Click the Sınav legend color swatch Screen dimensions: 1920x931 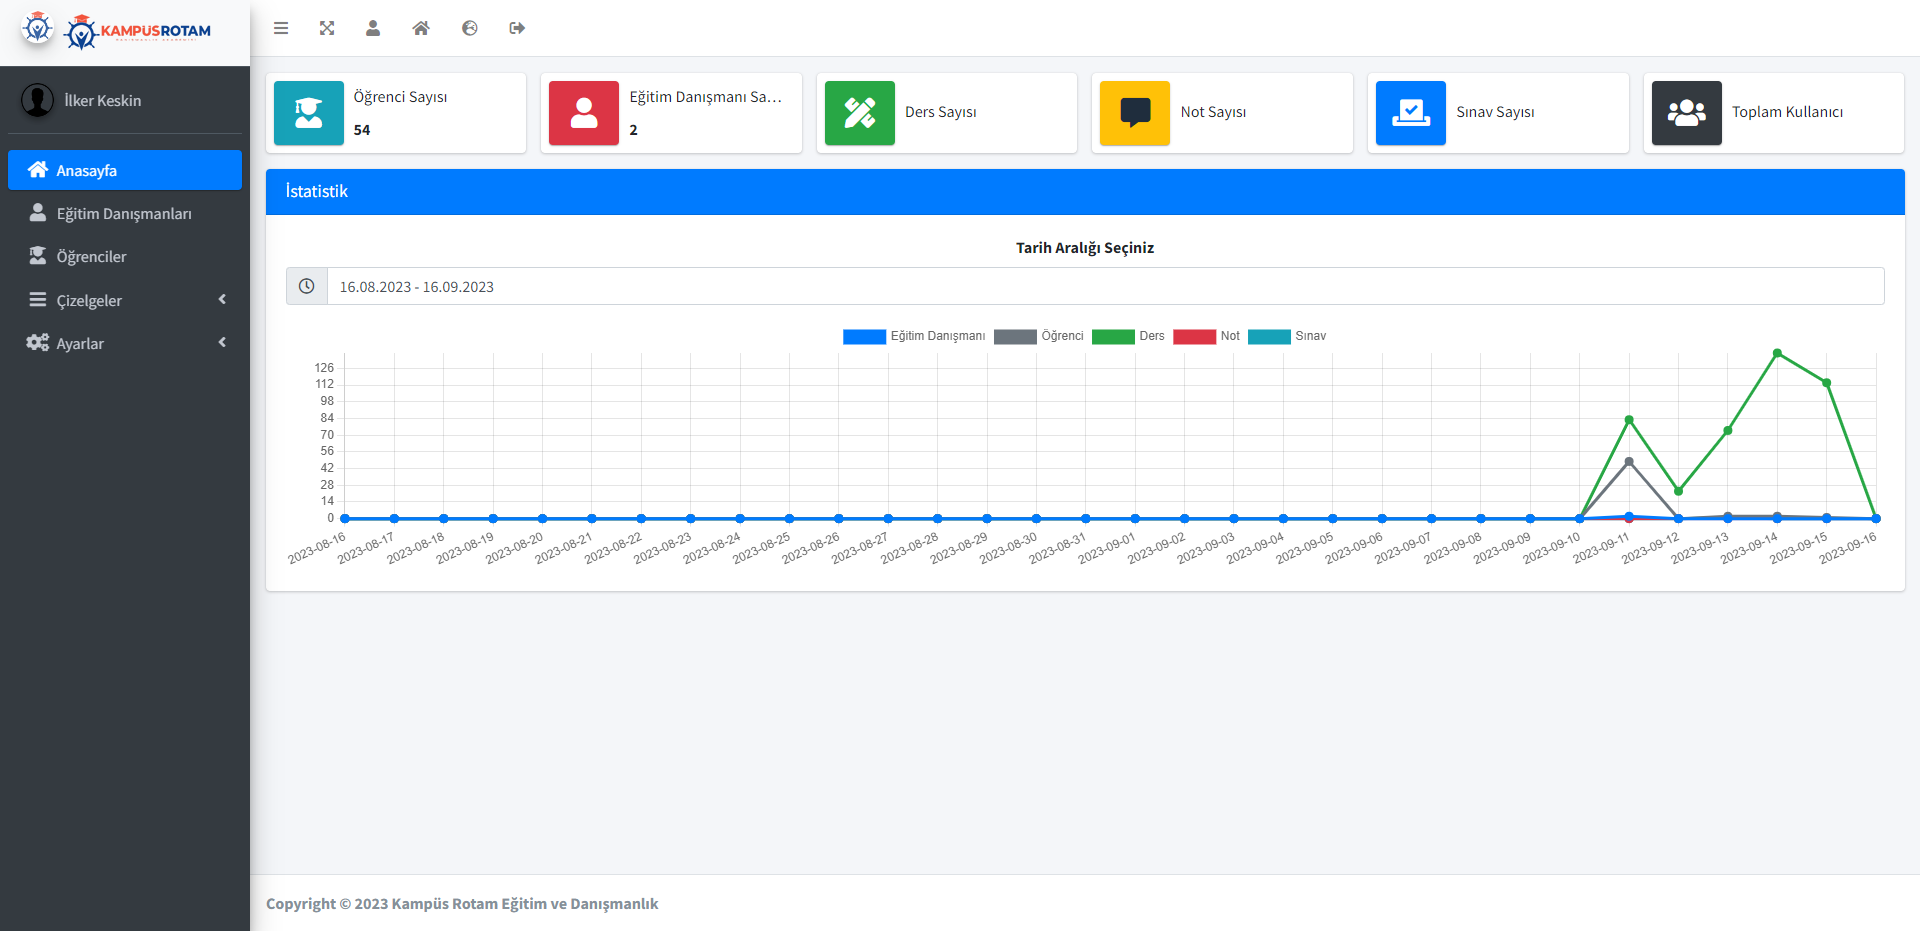pos(1269,336)
